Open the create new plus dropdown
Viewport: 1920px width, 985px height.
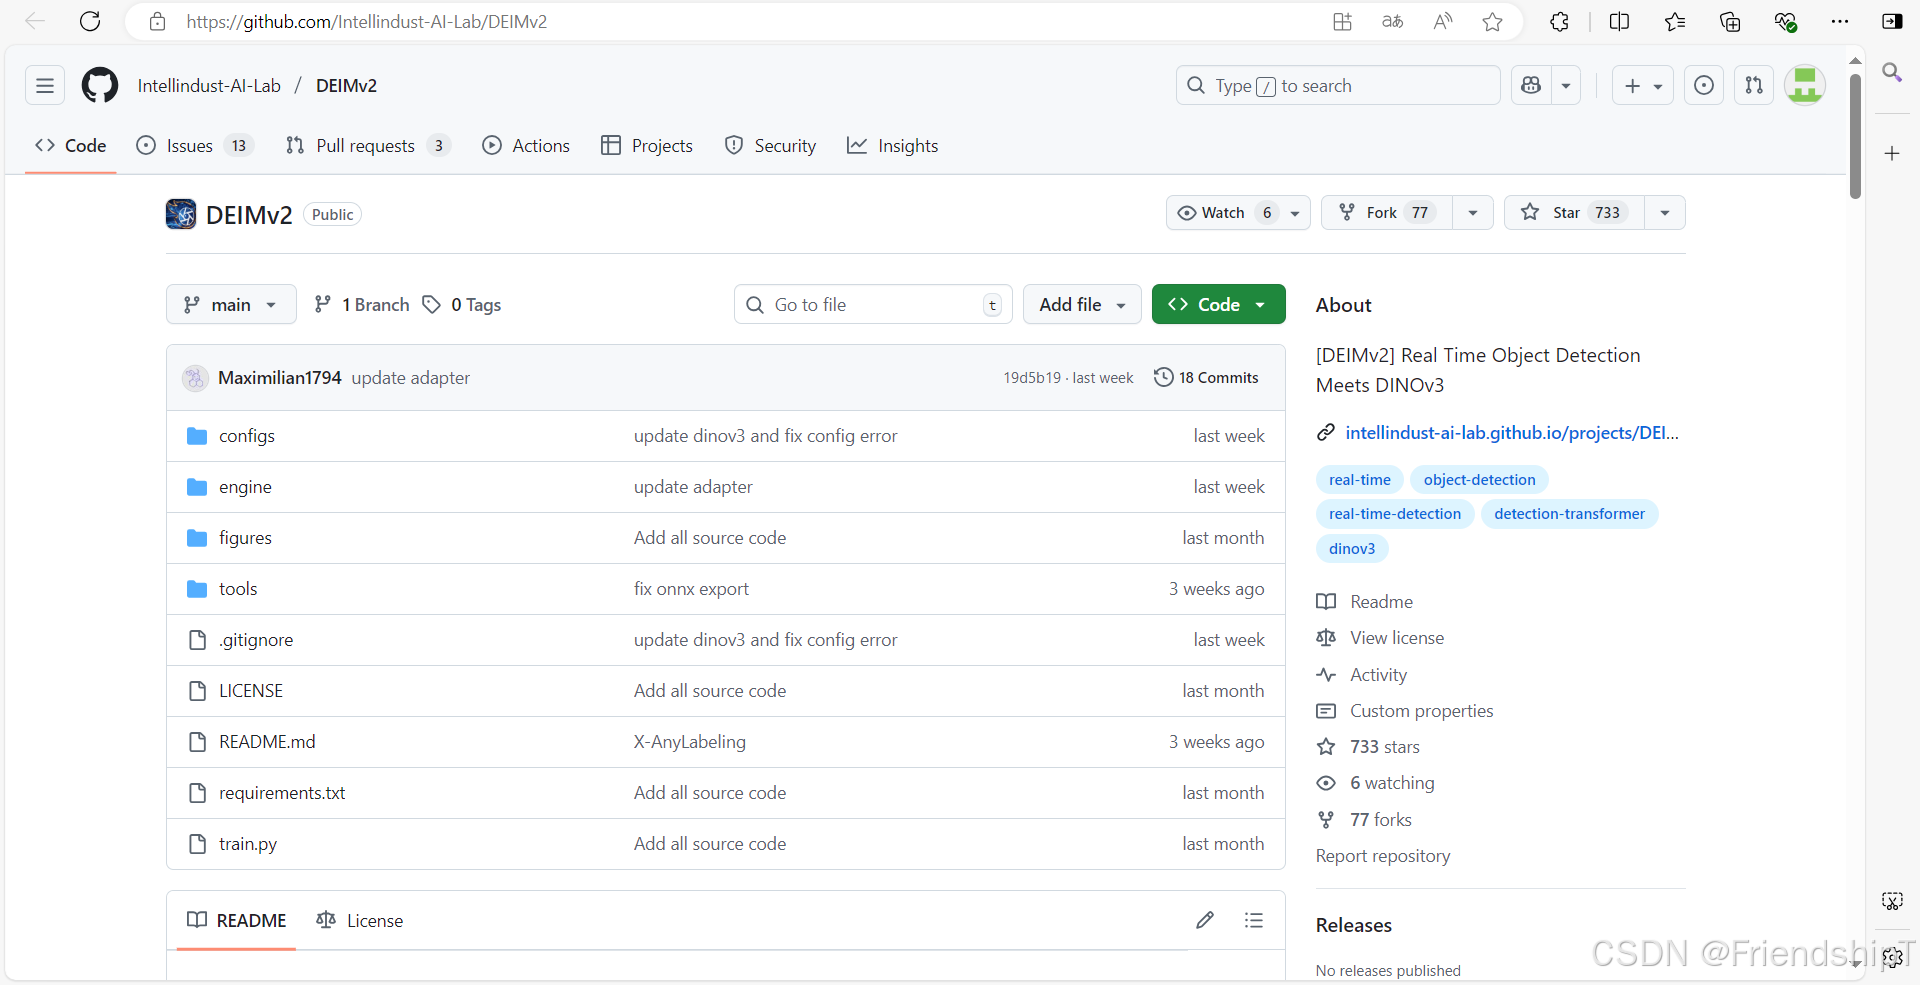tap(1642, 85)
